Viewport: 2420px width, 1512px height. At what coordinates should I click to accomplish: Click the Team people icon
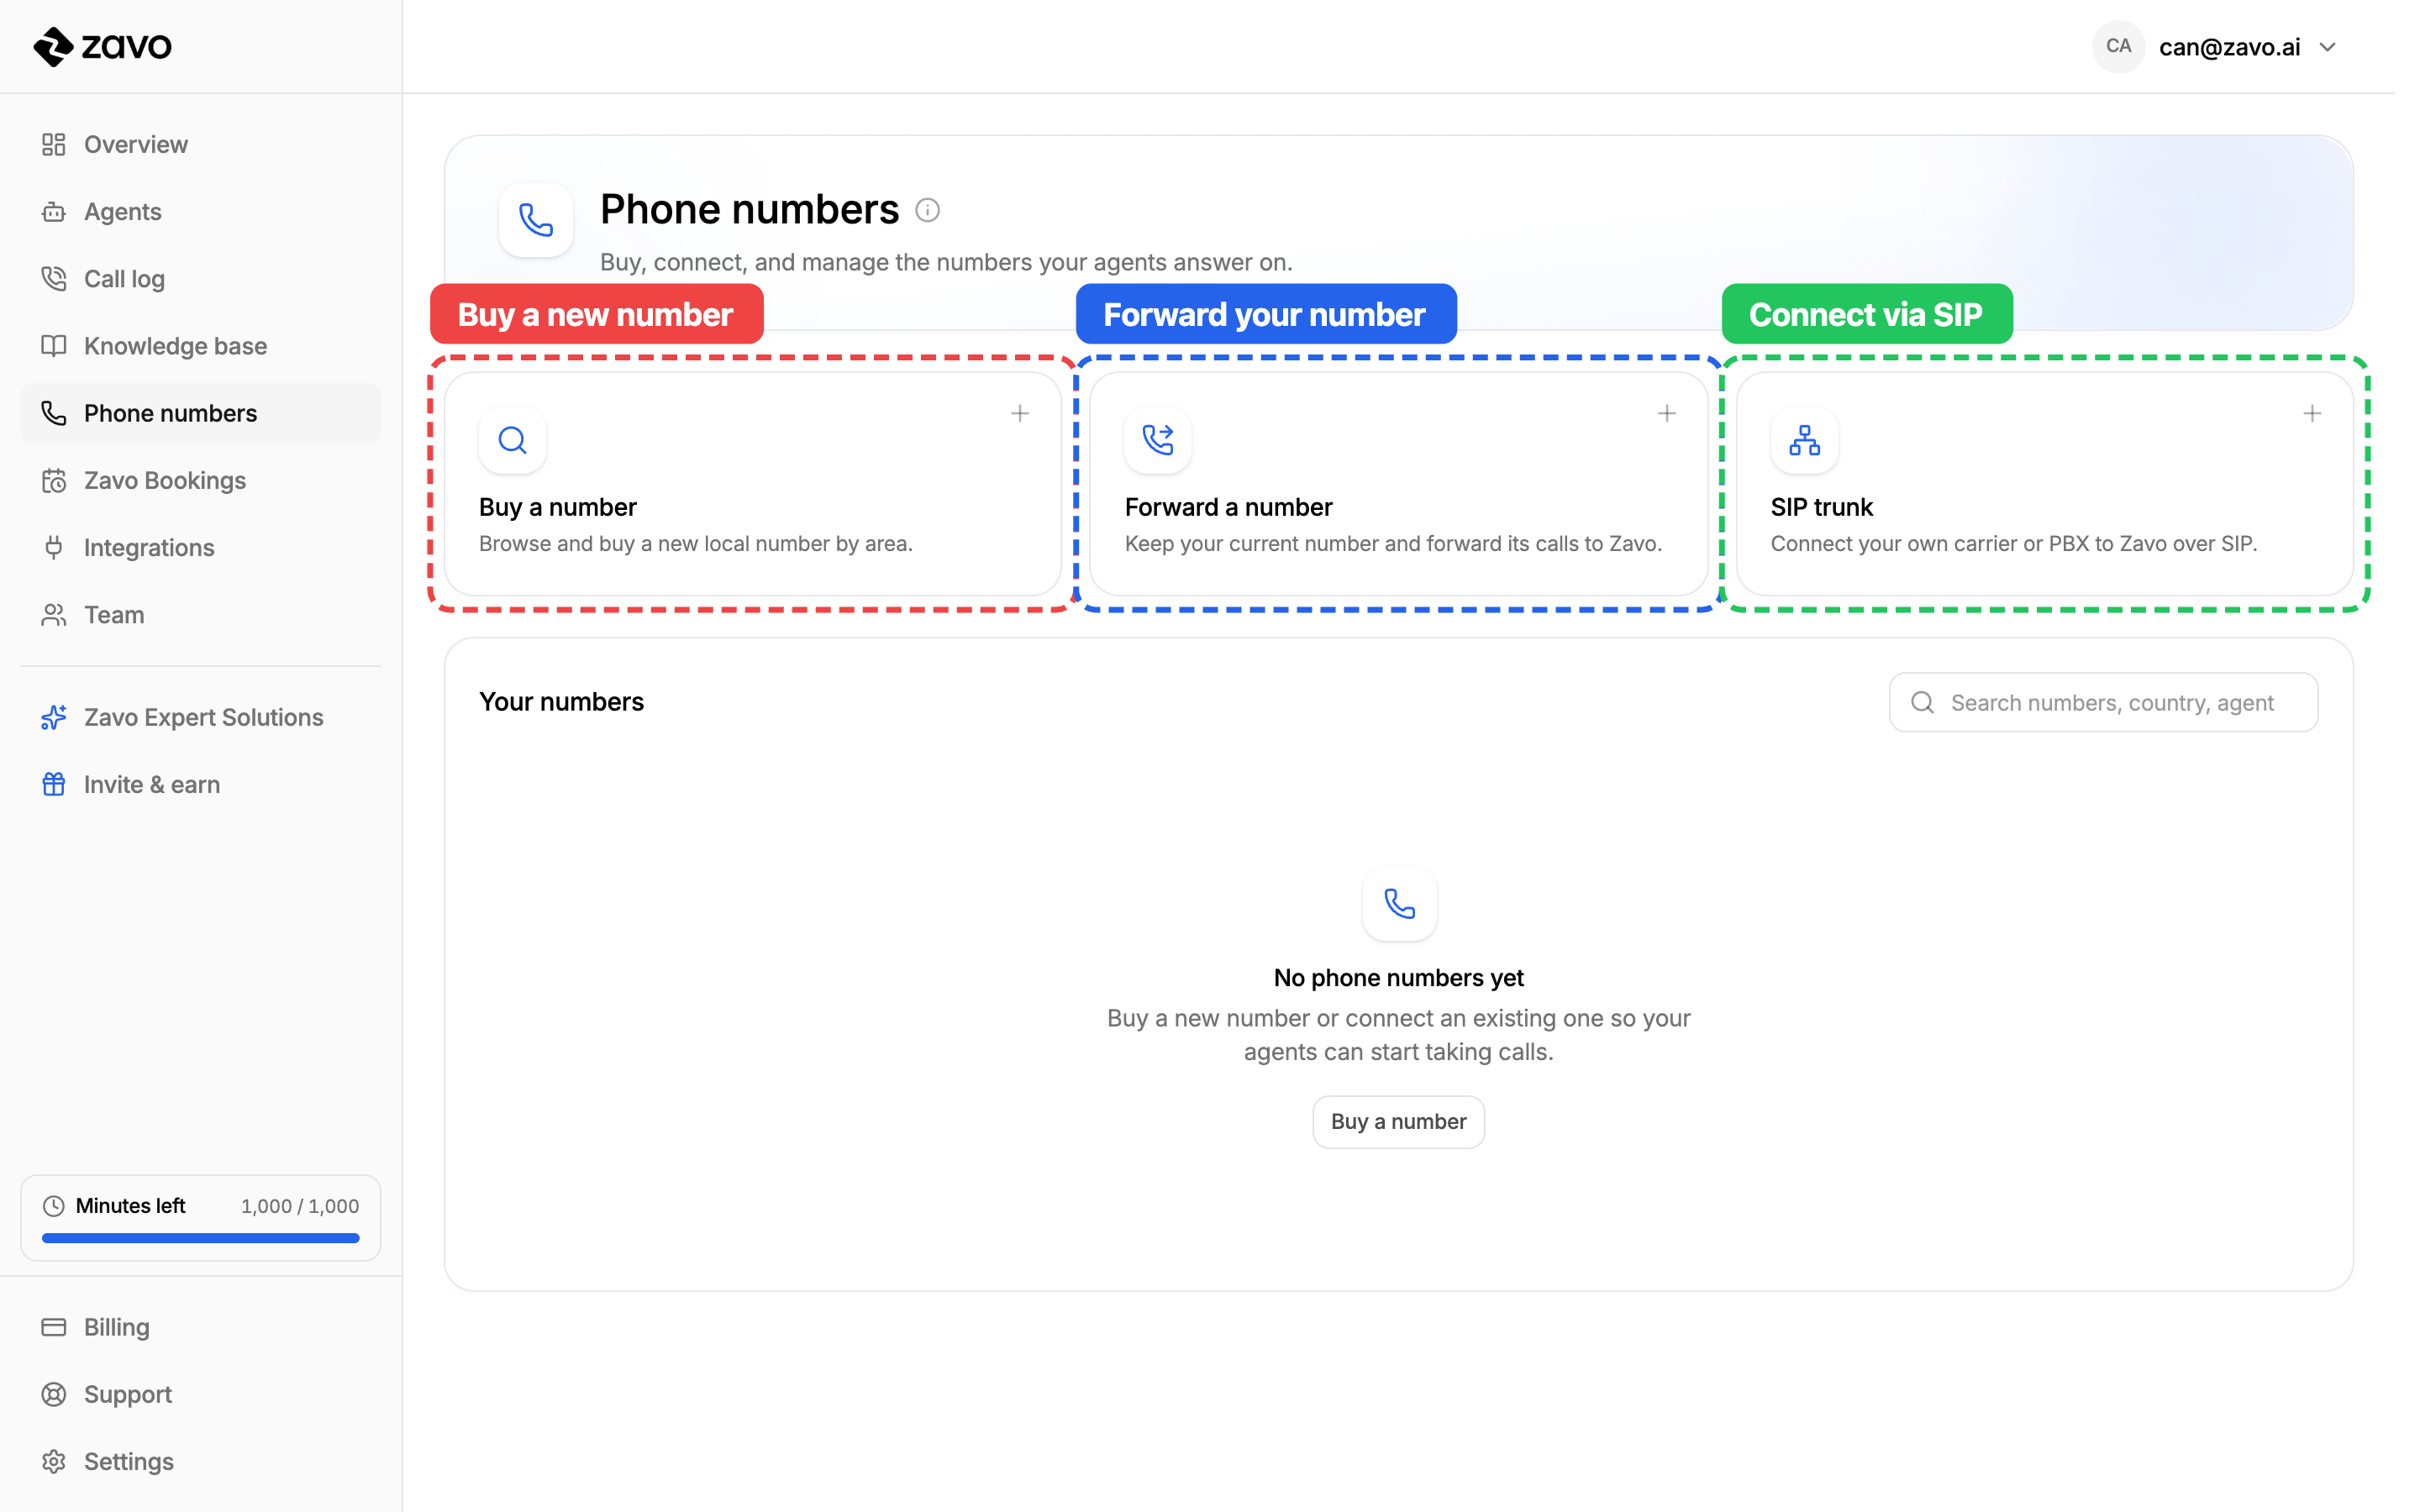point(54,614)
